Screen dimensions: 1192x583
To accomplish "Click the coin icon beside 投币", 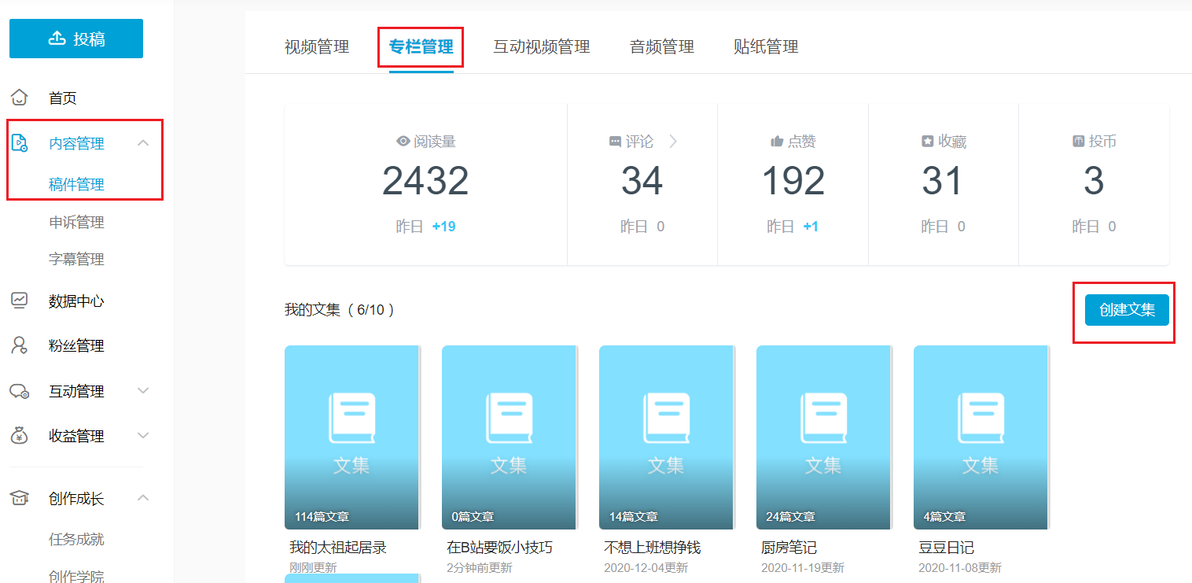I will (1078, 141).
